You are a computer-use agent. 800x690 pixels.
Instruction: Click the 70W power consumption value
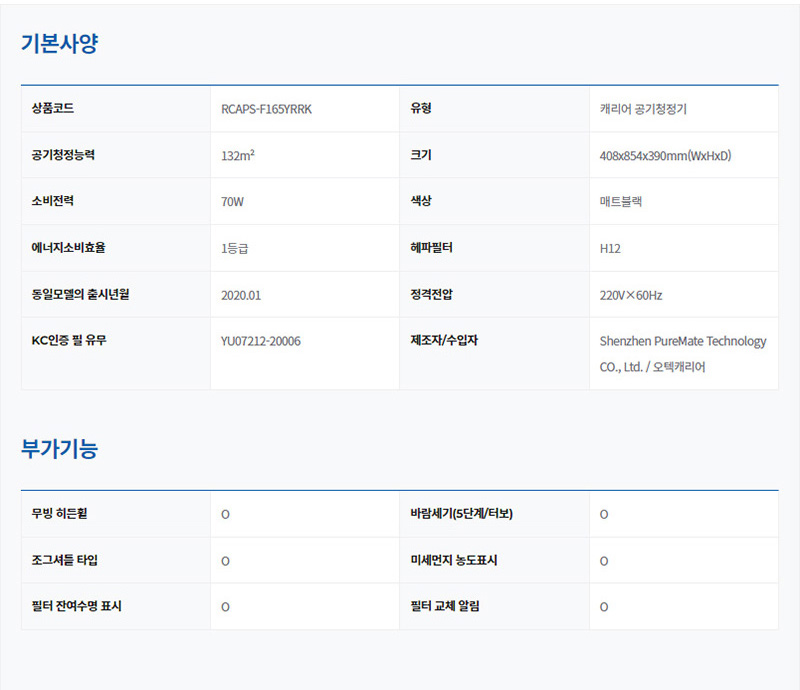[x=232, y=201]
